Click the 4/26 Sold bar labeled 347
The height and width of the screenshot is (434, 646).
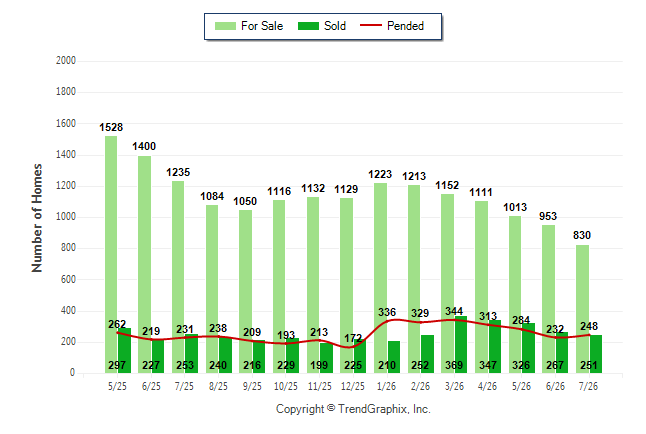click(495, 347)
